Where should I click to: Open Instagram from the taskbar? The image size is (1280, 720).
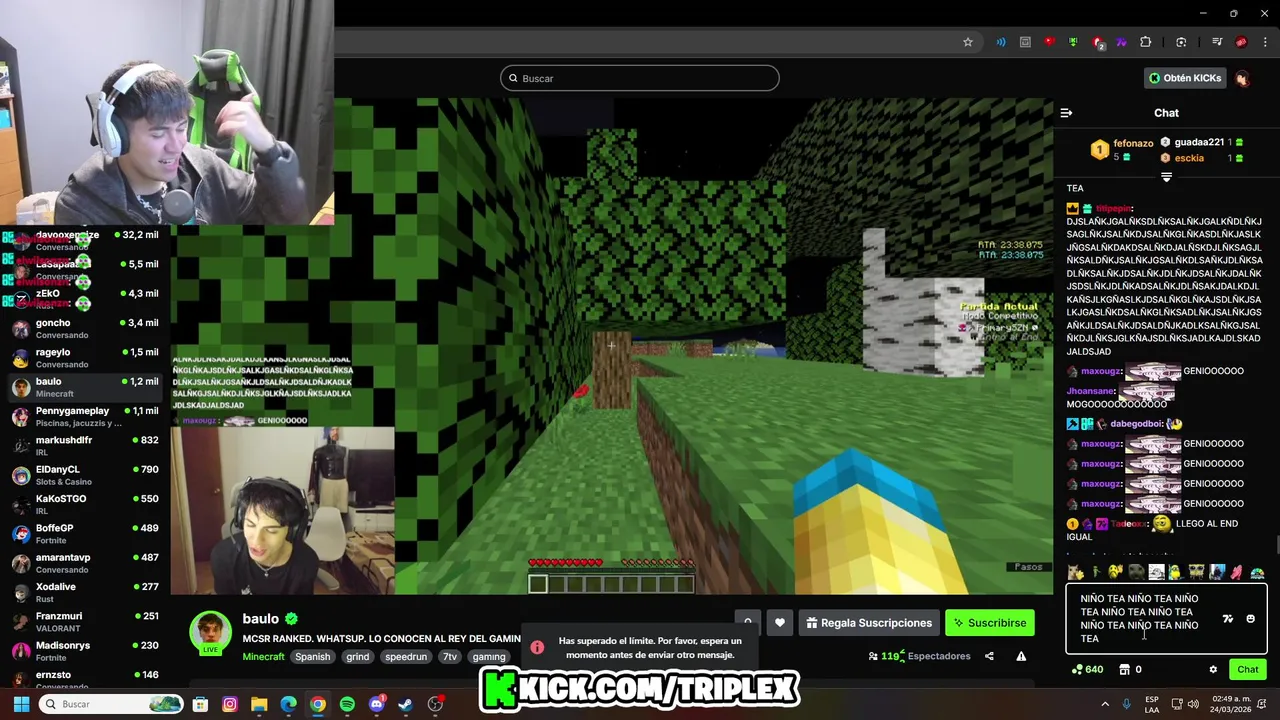[x=230, y=704]
